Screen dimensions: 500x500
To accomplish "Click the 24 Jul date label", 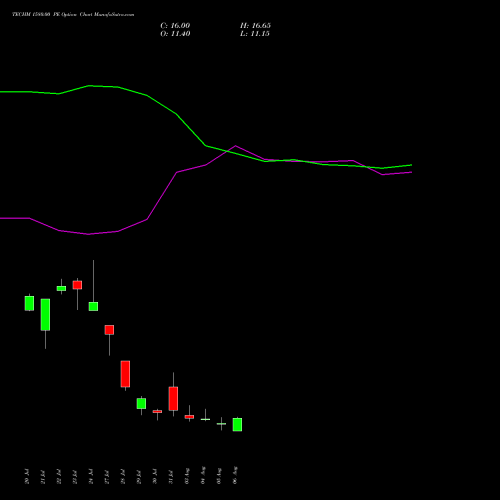I will point(91,477).
